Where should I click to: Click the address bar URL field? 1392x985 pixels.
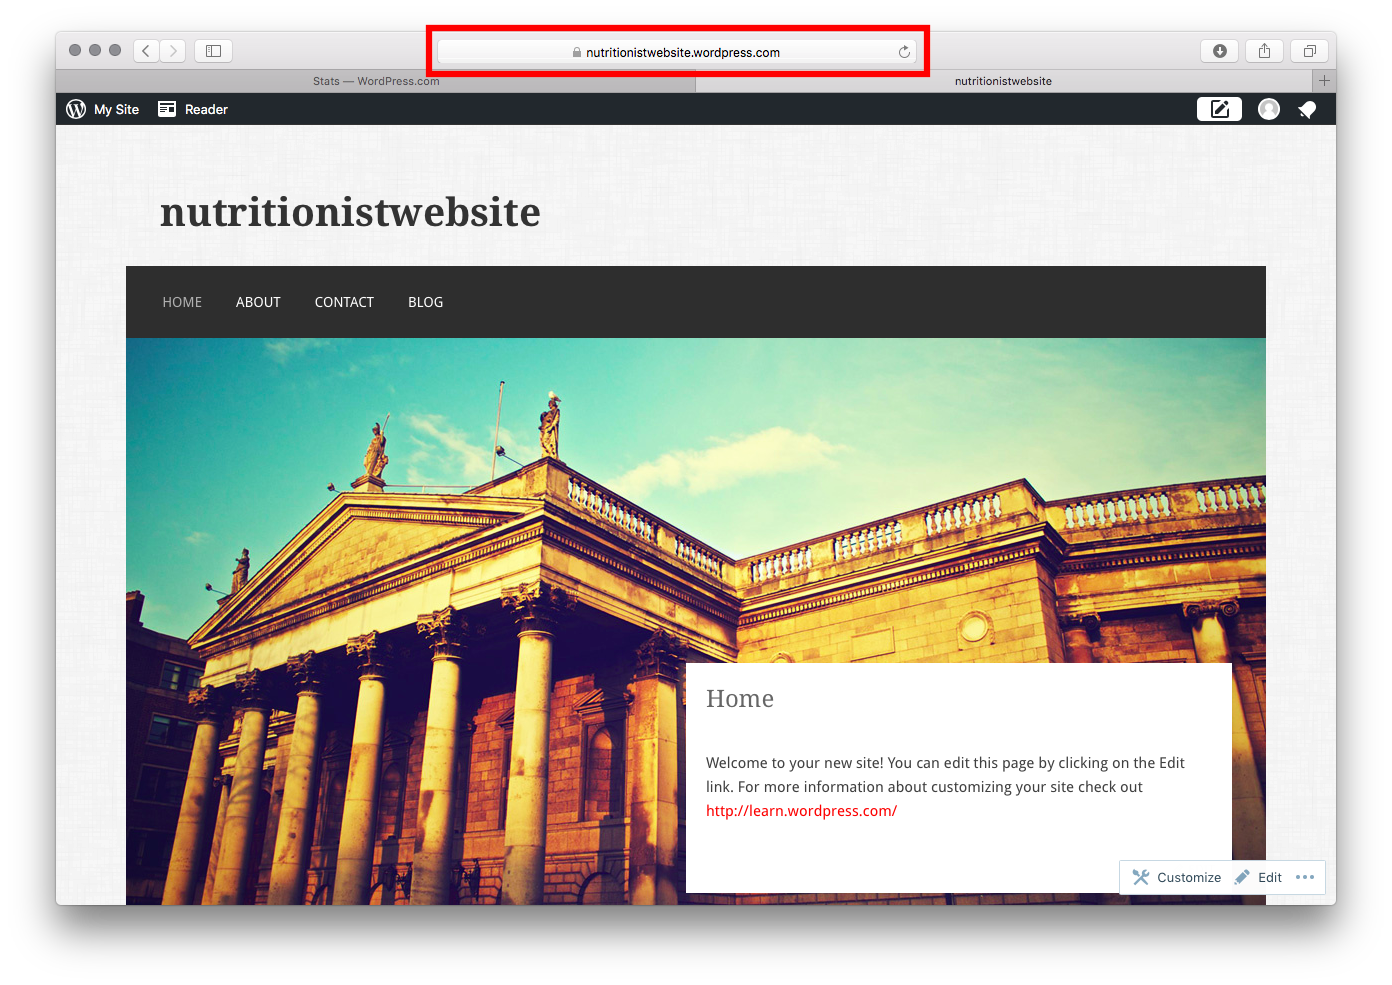(677, 52)
